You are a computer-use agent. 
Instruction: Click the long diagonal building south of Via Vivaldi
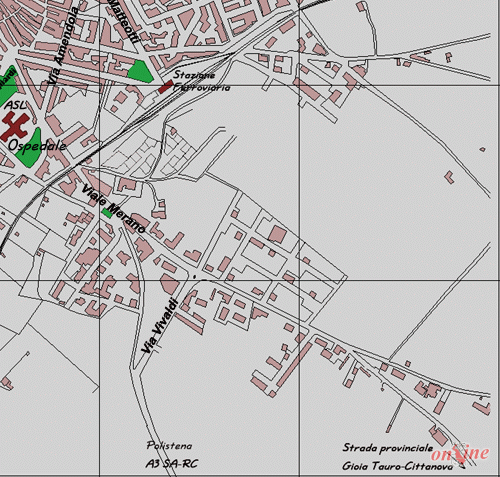(x=294, y=364)
